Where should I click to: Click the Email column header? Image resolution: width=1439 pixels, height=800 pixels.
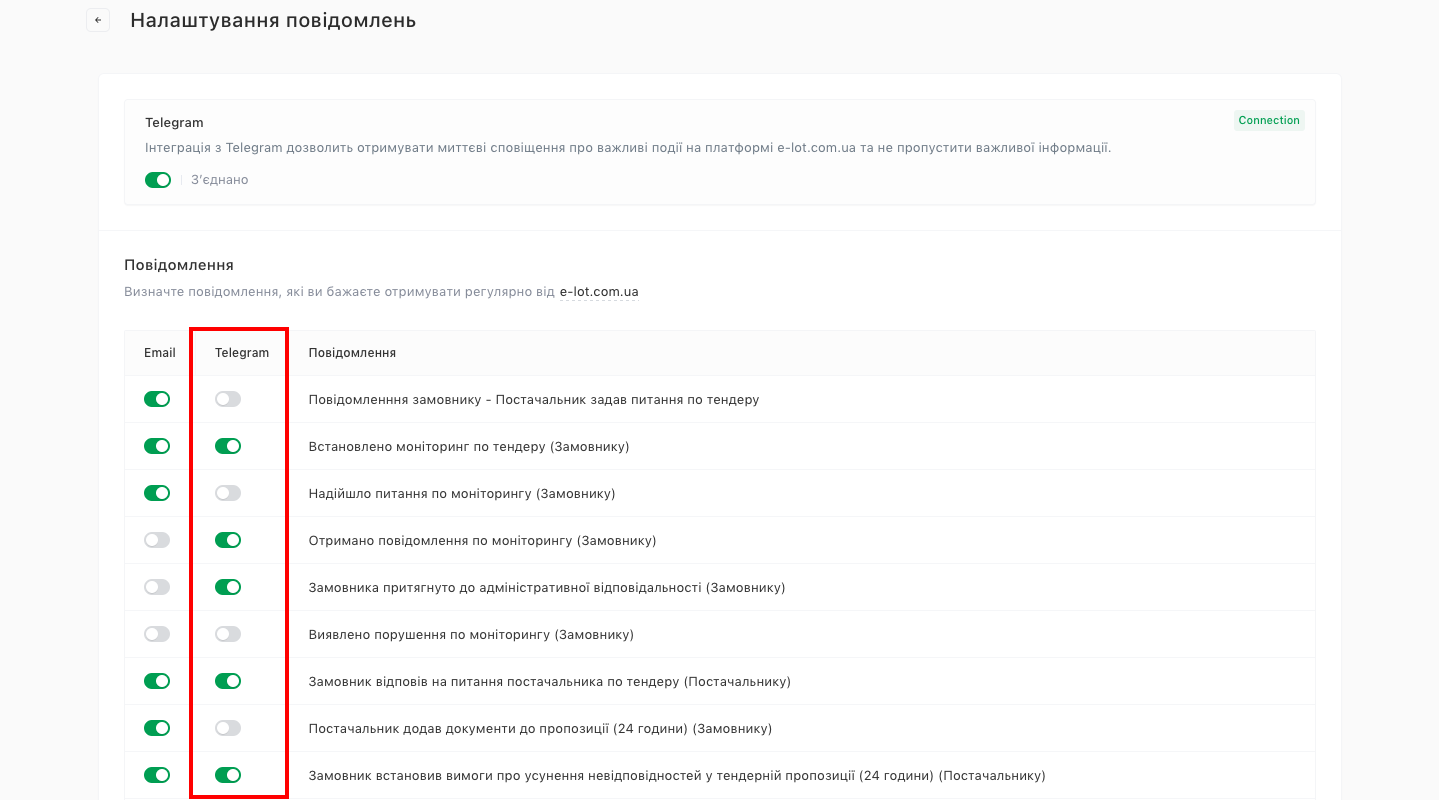(160, 353)
